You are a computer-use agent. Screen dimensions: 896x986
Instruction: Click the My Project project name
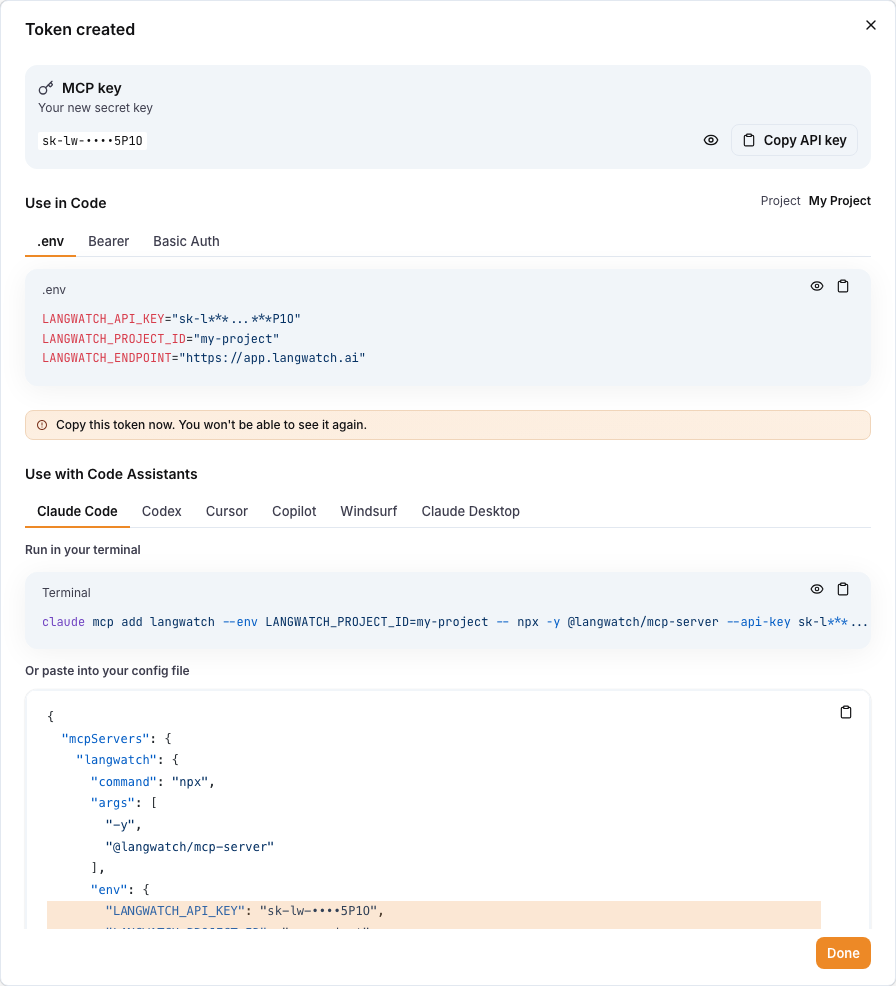pos(839,201)
